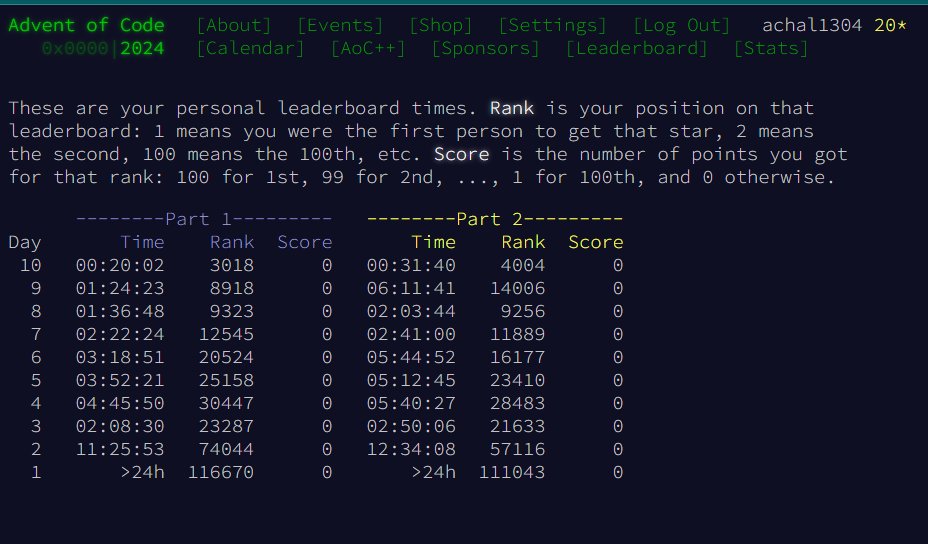Click the time 02:08:30
Viewport: 928px width, 544px height.
(x=120, y=427)
